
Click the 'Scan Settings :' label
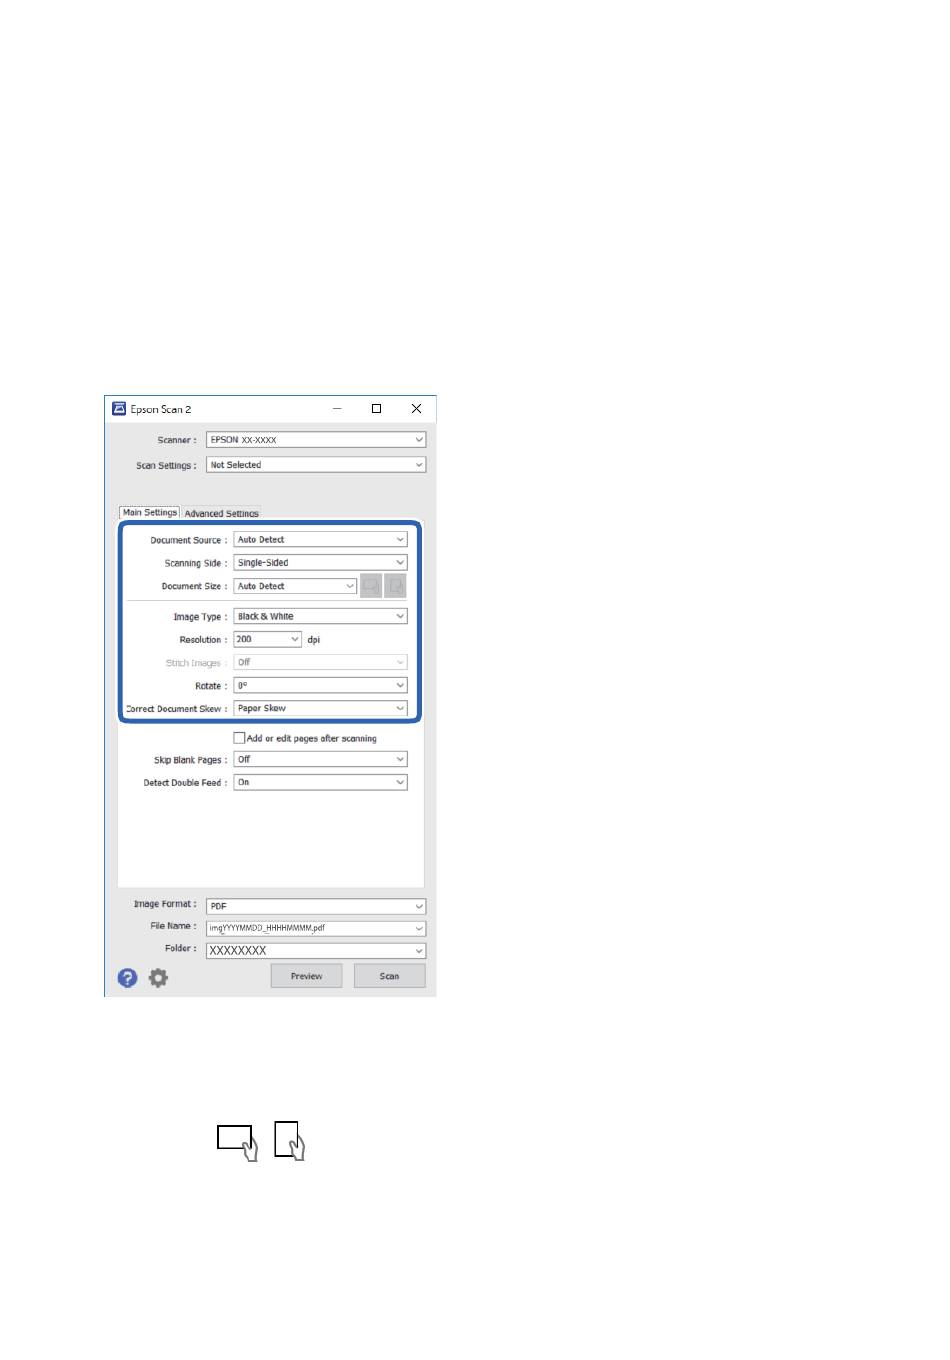click(x=166, y=466)
